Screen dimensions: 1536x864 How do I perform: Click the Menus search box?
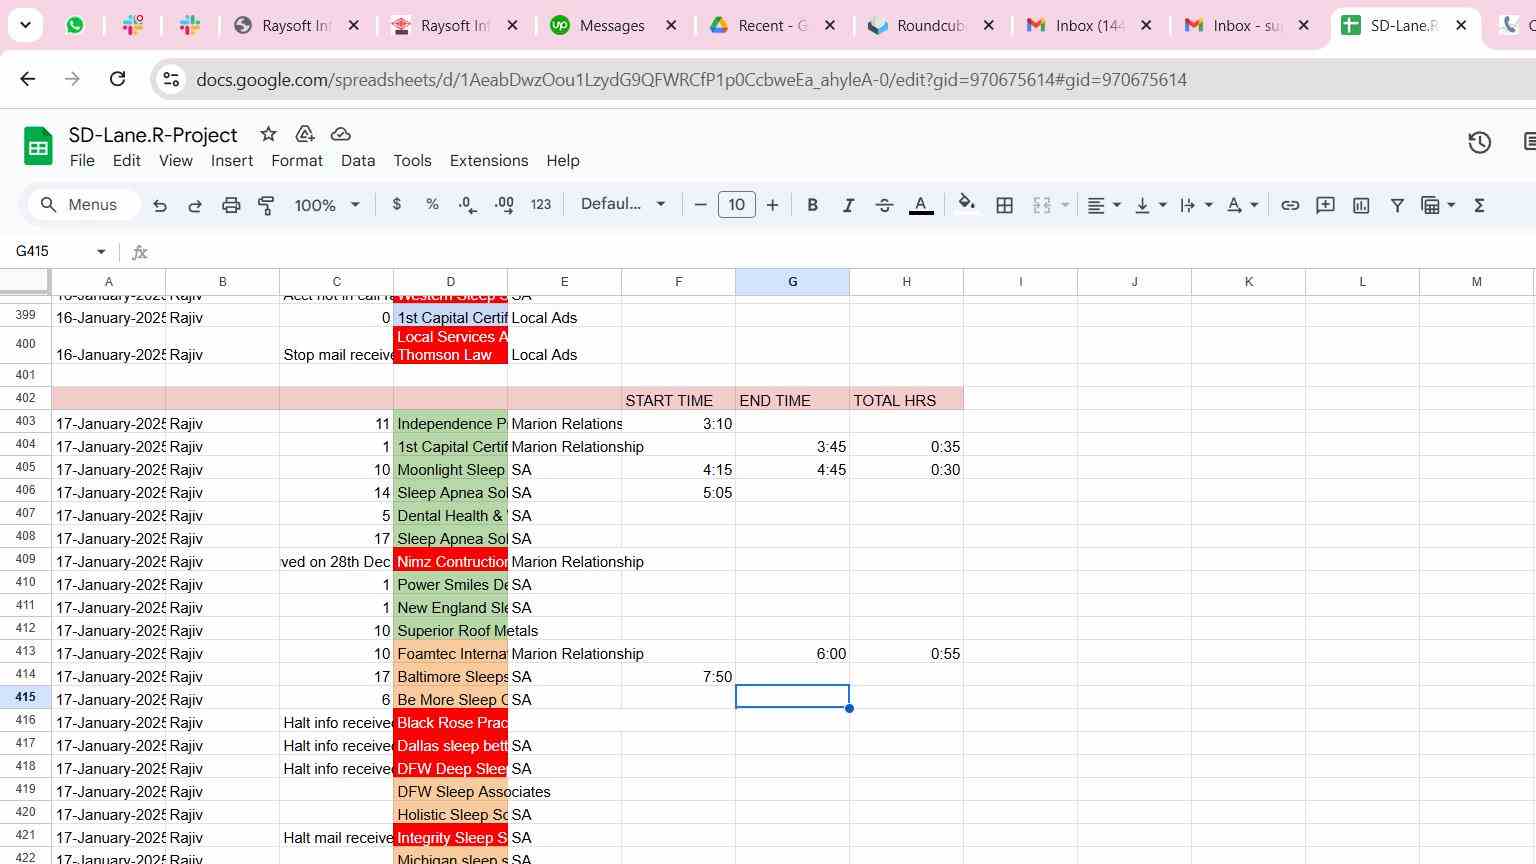pos(82,205)
